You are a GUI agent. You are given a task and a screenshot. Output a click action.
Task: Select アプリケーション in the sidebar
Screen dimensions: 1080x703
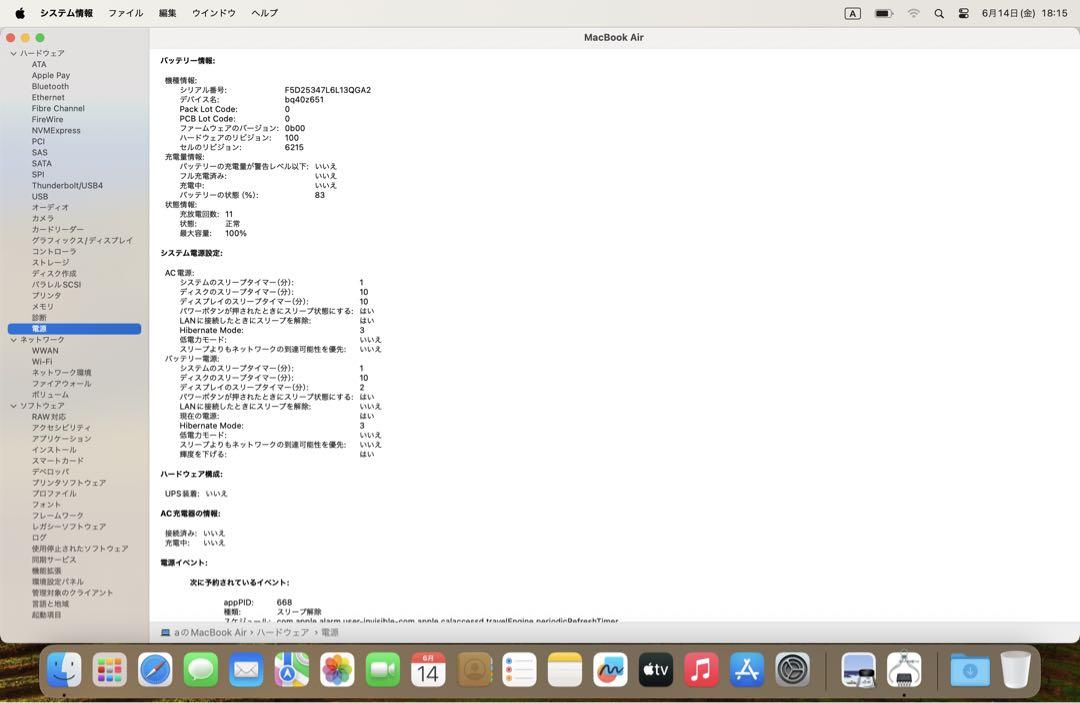point(61,439)
